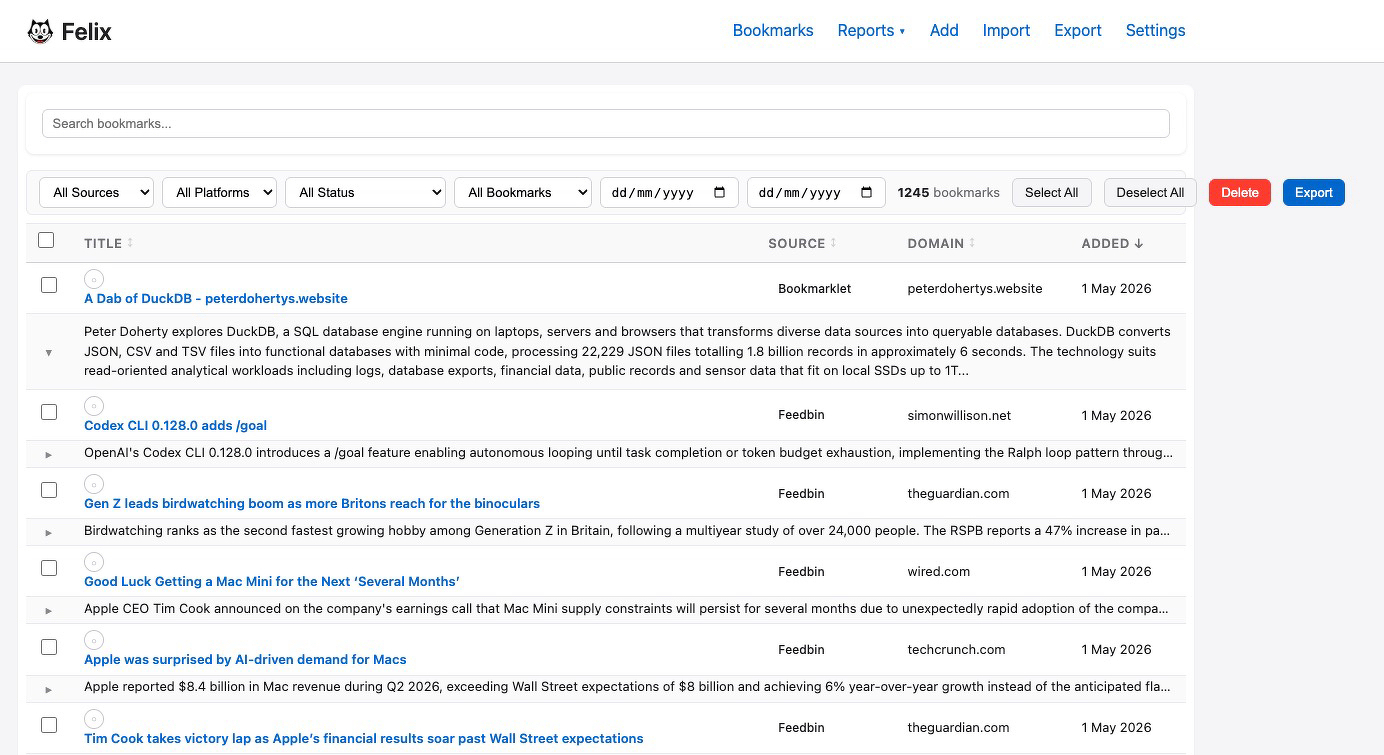The height and width of the screenshot is (755, 1384).
Task: Open calendar picker in second date field
Action: click(x=866, y=192)
